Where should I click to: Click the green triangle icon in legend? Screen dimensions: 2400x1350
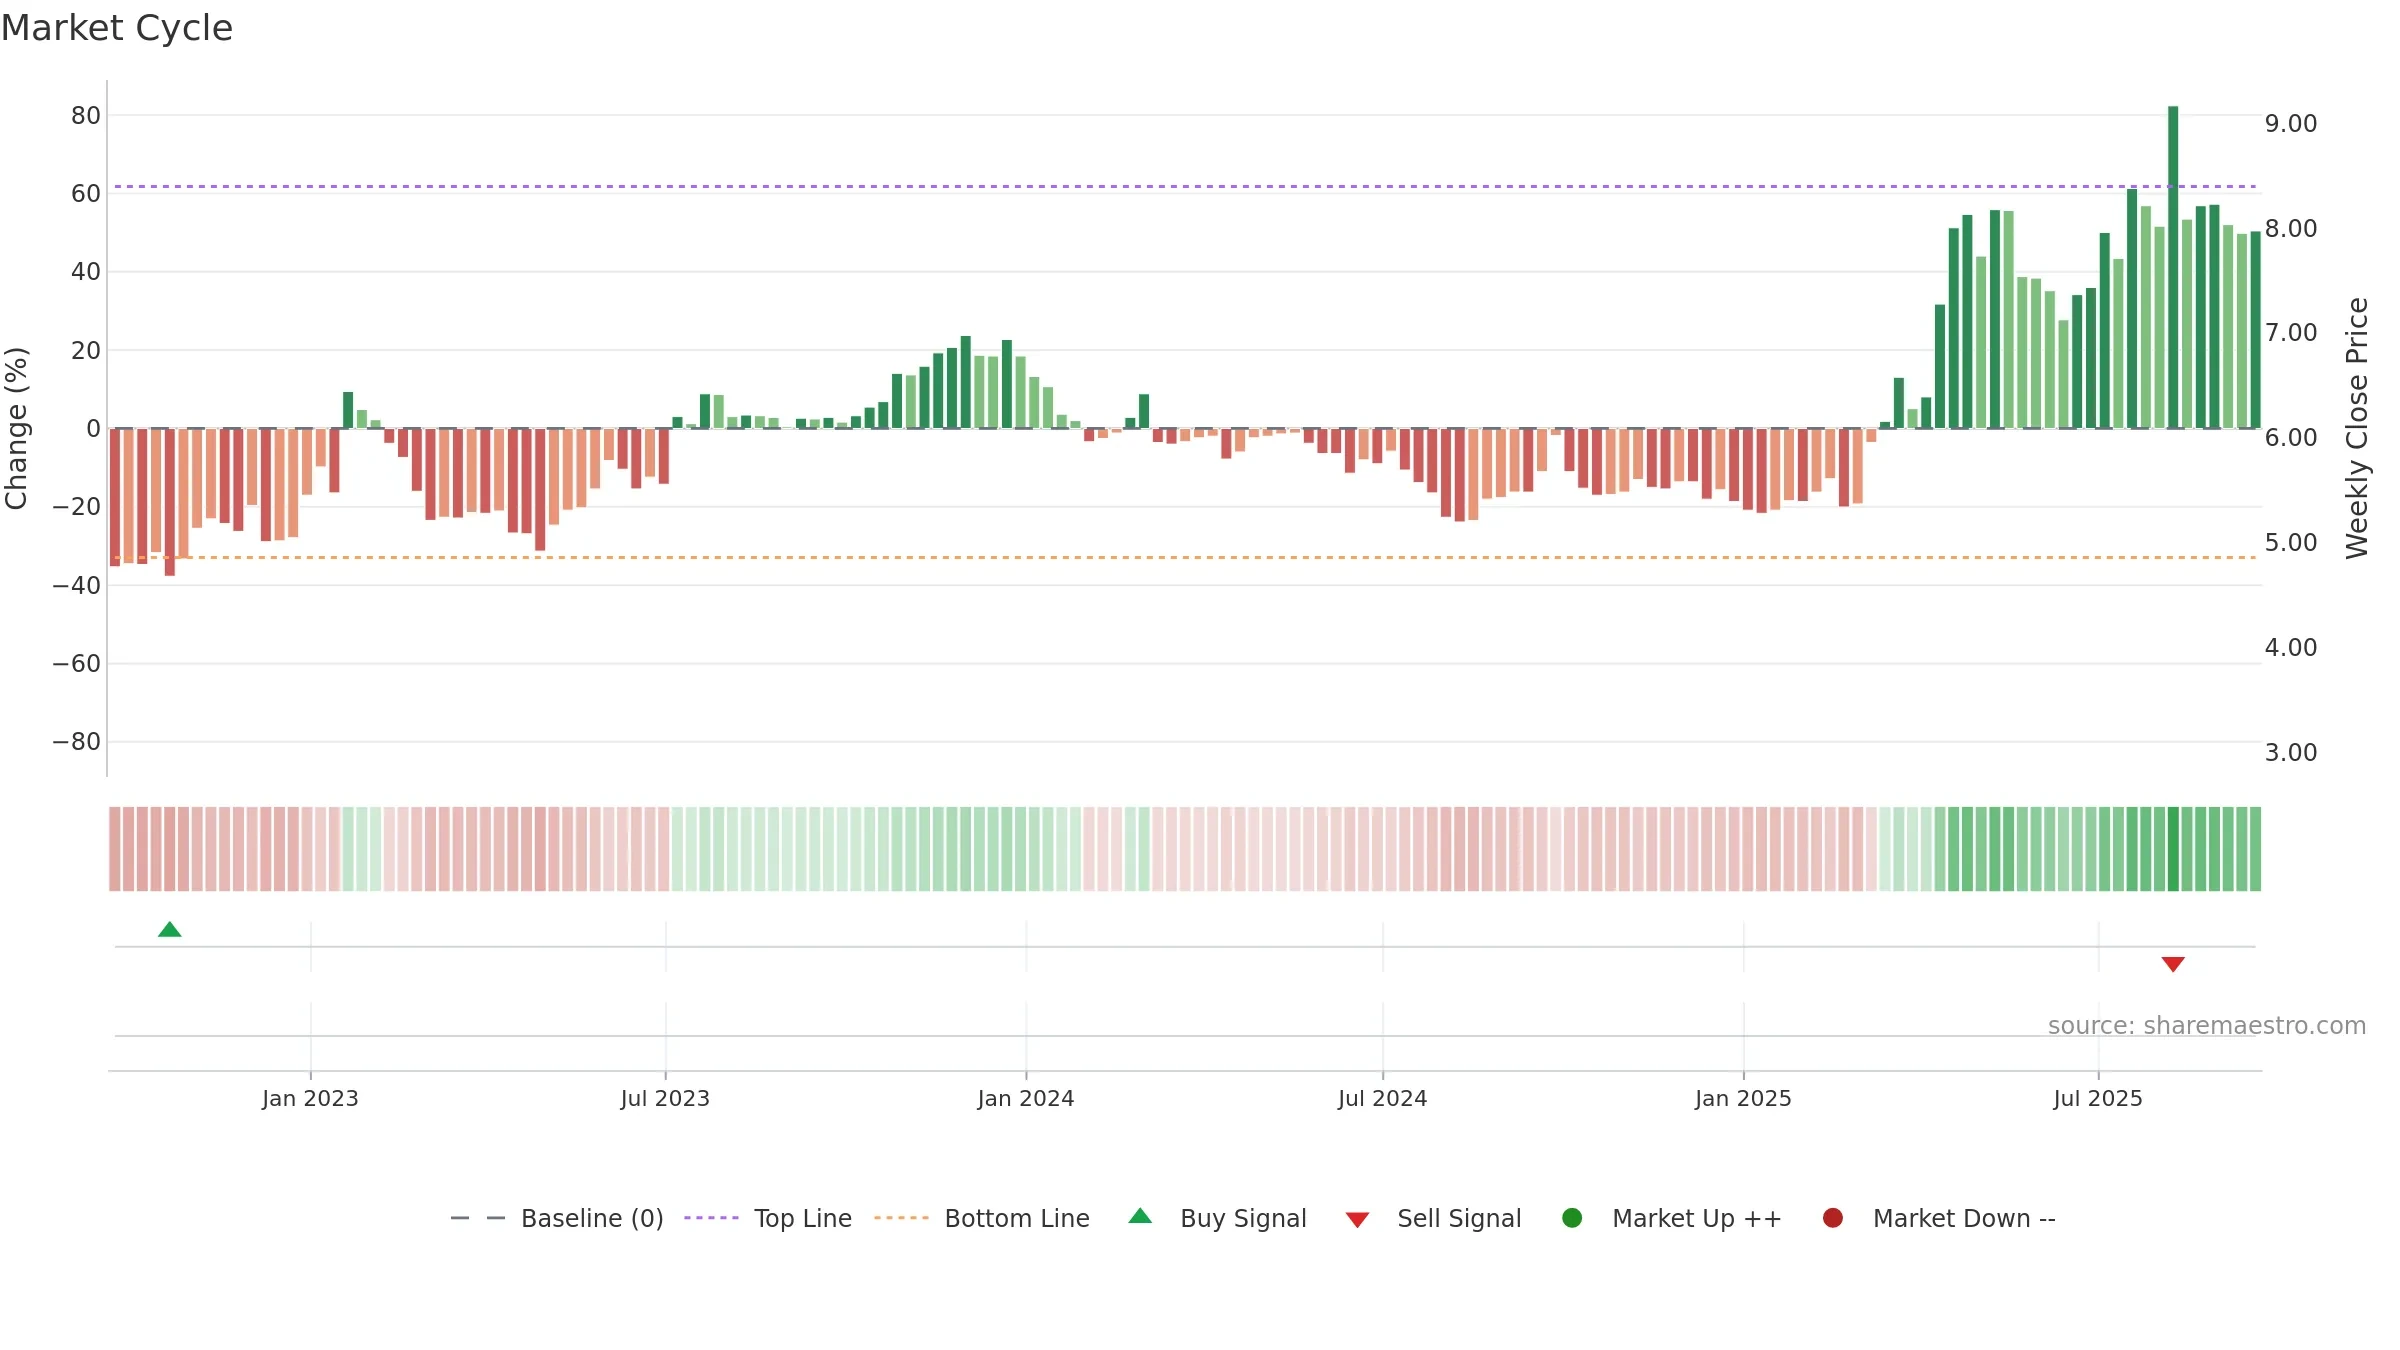(1140, 1217)
